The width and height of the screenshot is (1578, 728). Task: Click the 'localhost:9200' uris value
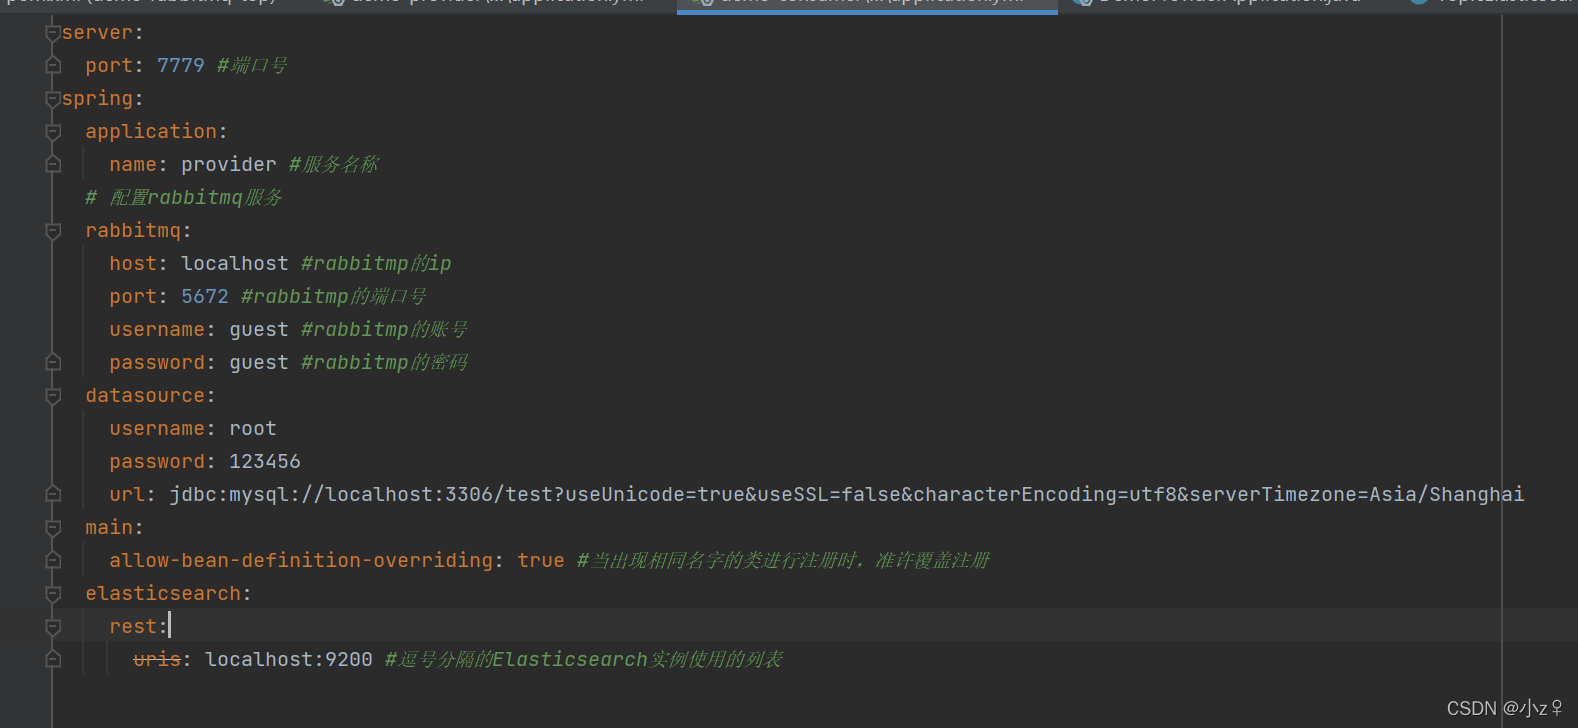pyautogui.click(x=289, y=660)
